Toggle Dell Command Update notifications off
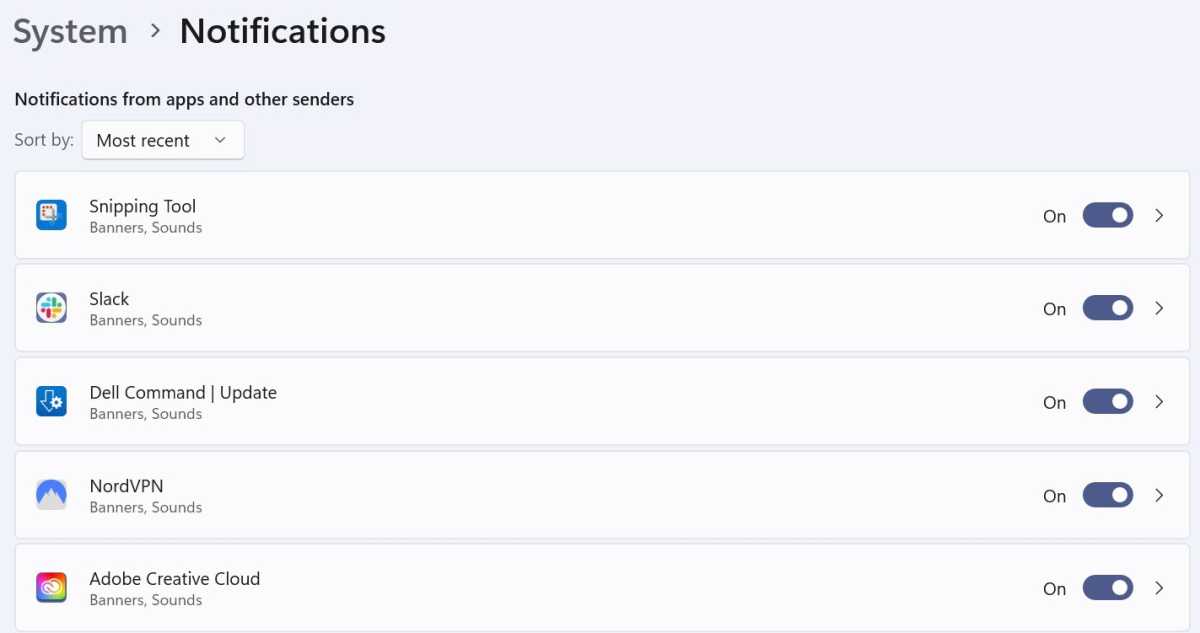1200x633 pixels. click(1108, 401)
